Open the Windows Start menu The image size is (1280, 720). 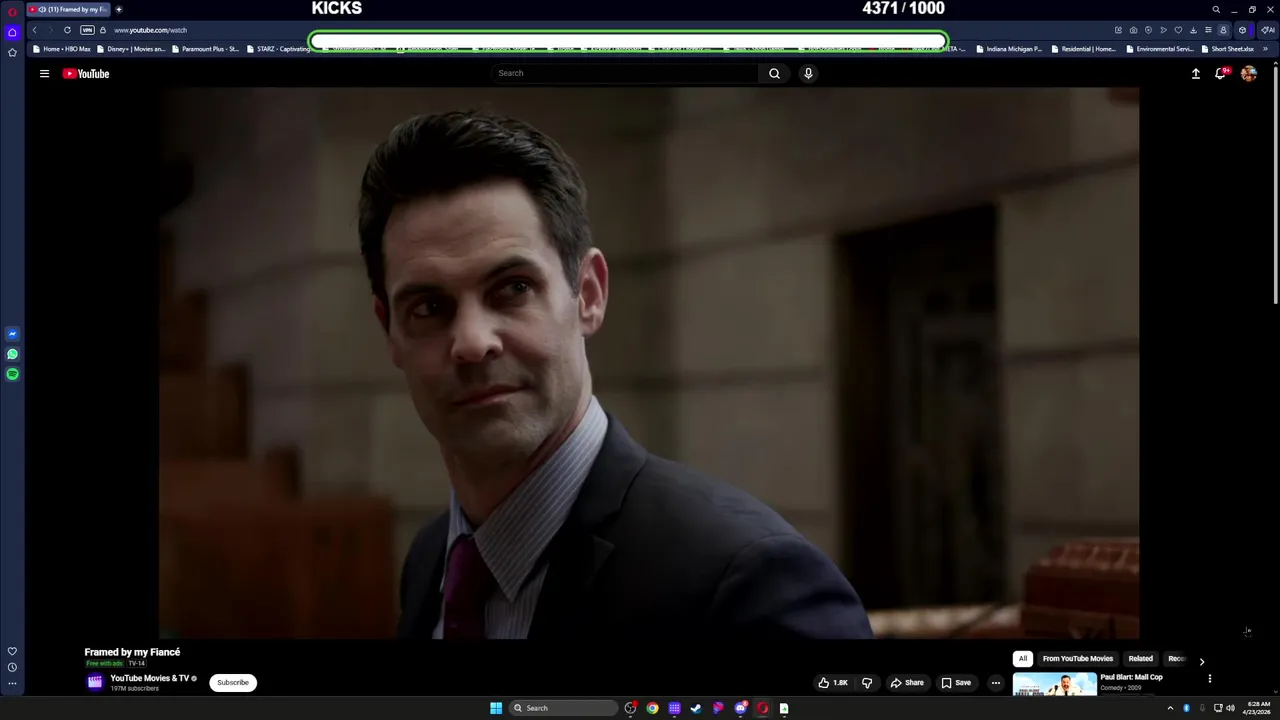tap(496, 708)
